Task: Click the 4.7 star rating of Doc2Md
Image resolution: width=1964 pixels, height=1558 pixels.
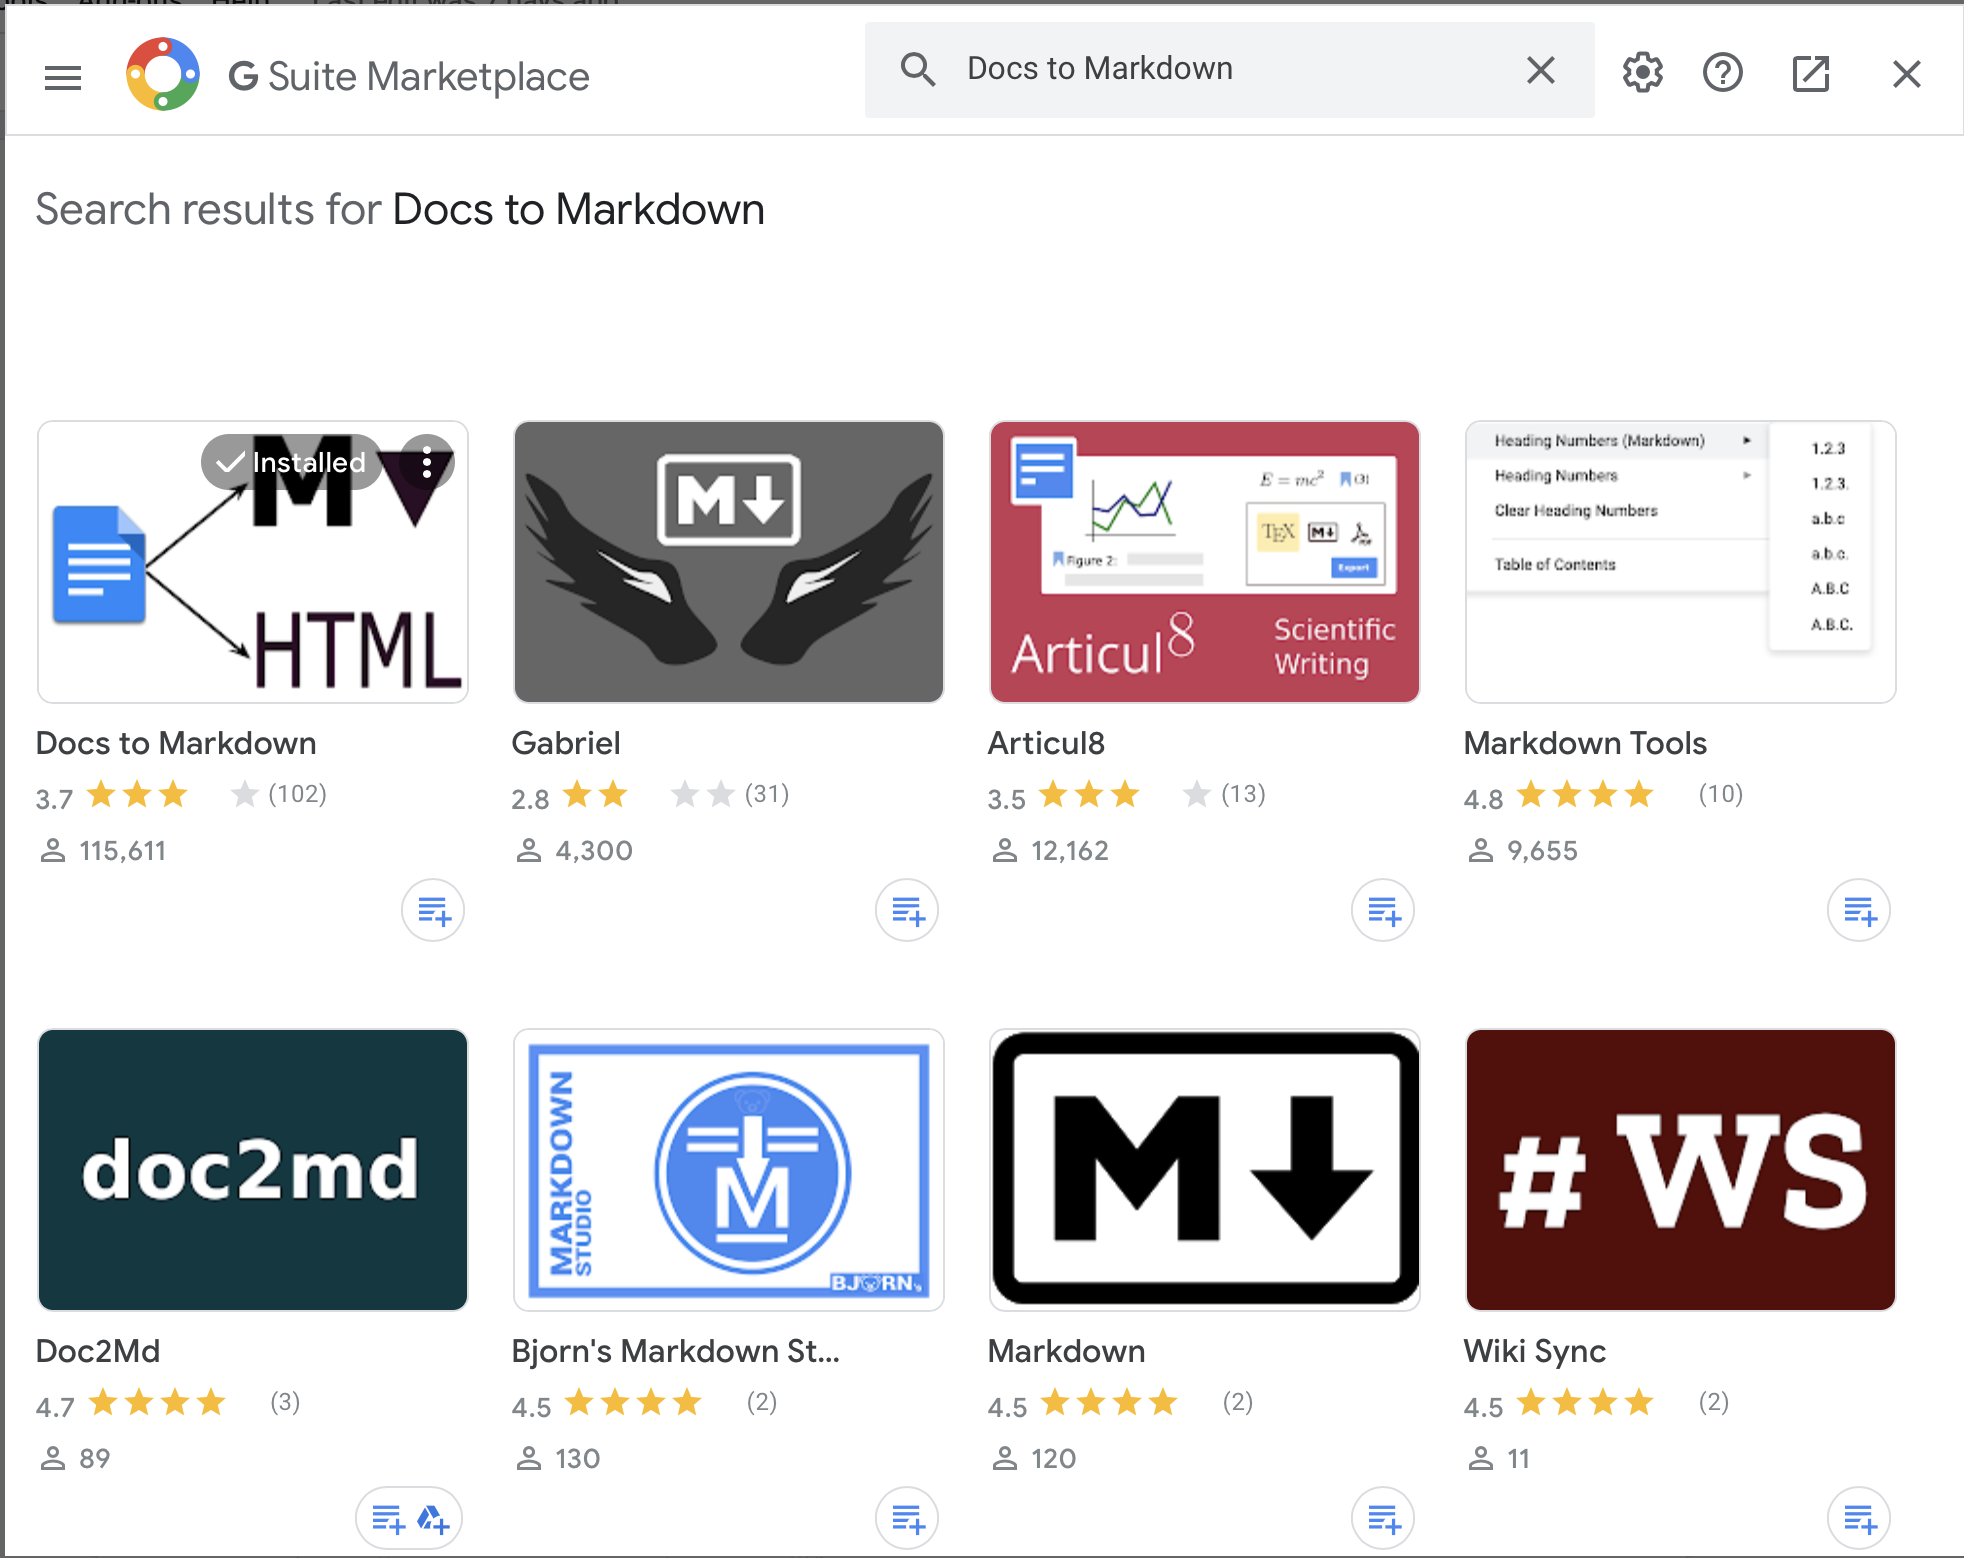Action: coord(131,1404)
